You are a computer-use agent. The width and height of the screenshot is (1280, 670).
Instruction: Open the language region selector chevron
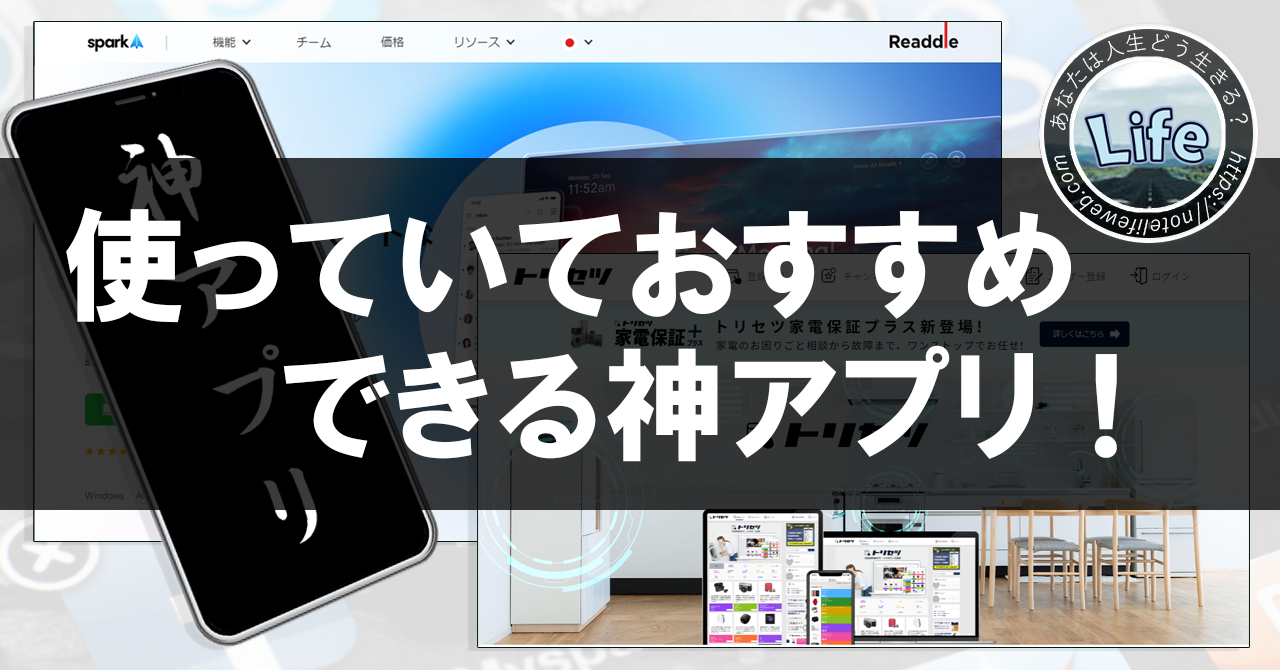[586, 43]
